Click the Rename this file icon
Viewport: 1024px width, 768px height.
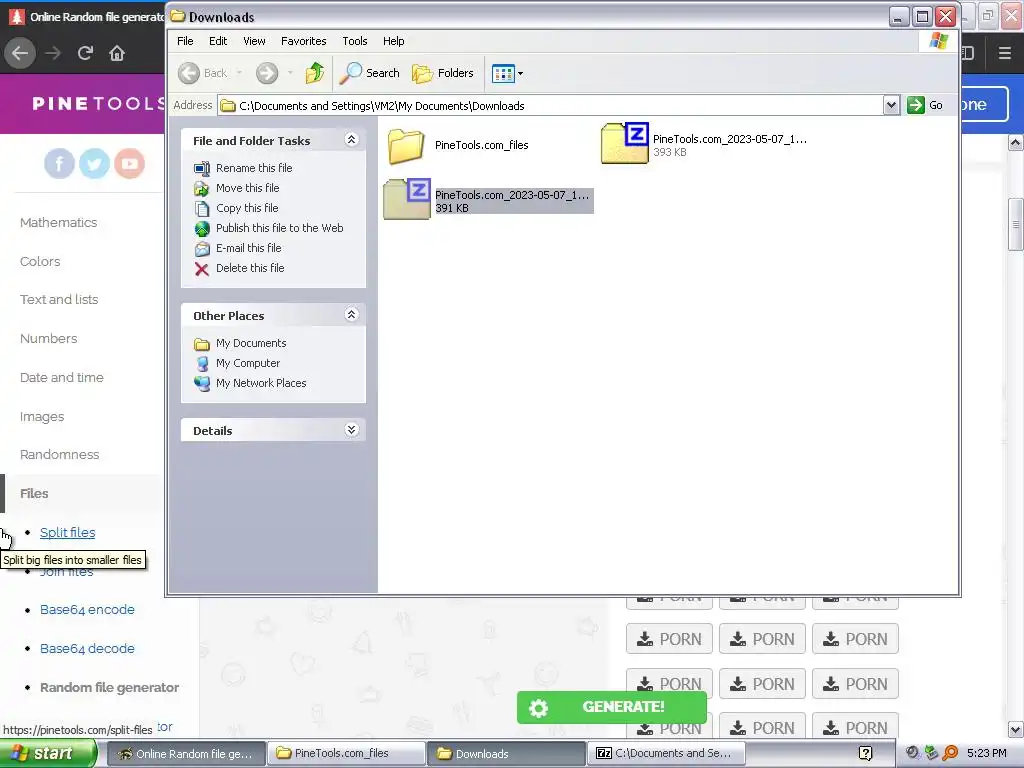202,168
